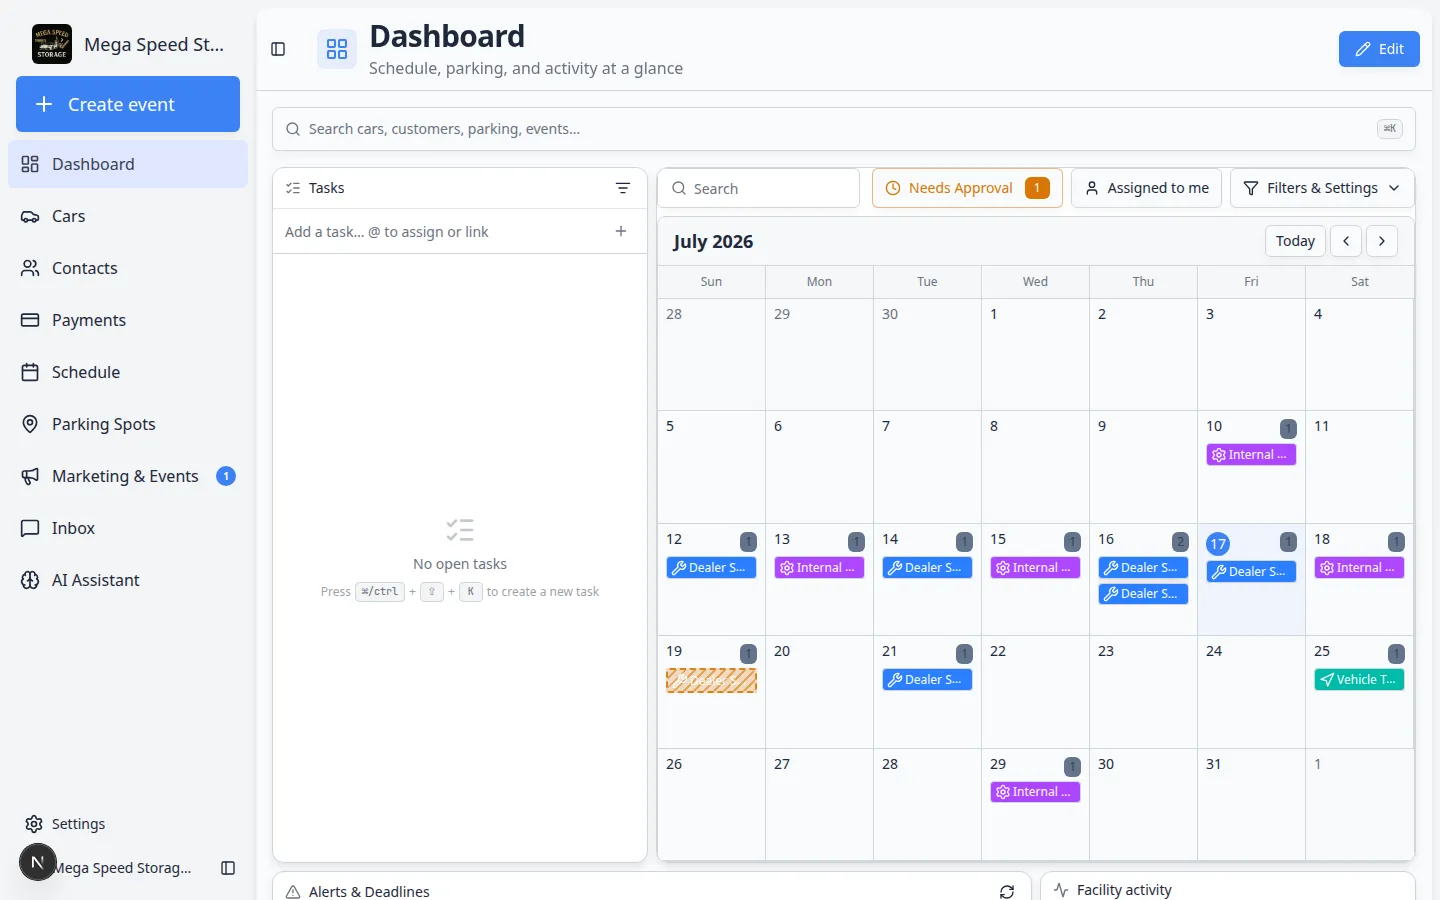The image size is (1440, 900).
Task: Go to Schedule
Action: (x=128, y=372)
